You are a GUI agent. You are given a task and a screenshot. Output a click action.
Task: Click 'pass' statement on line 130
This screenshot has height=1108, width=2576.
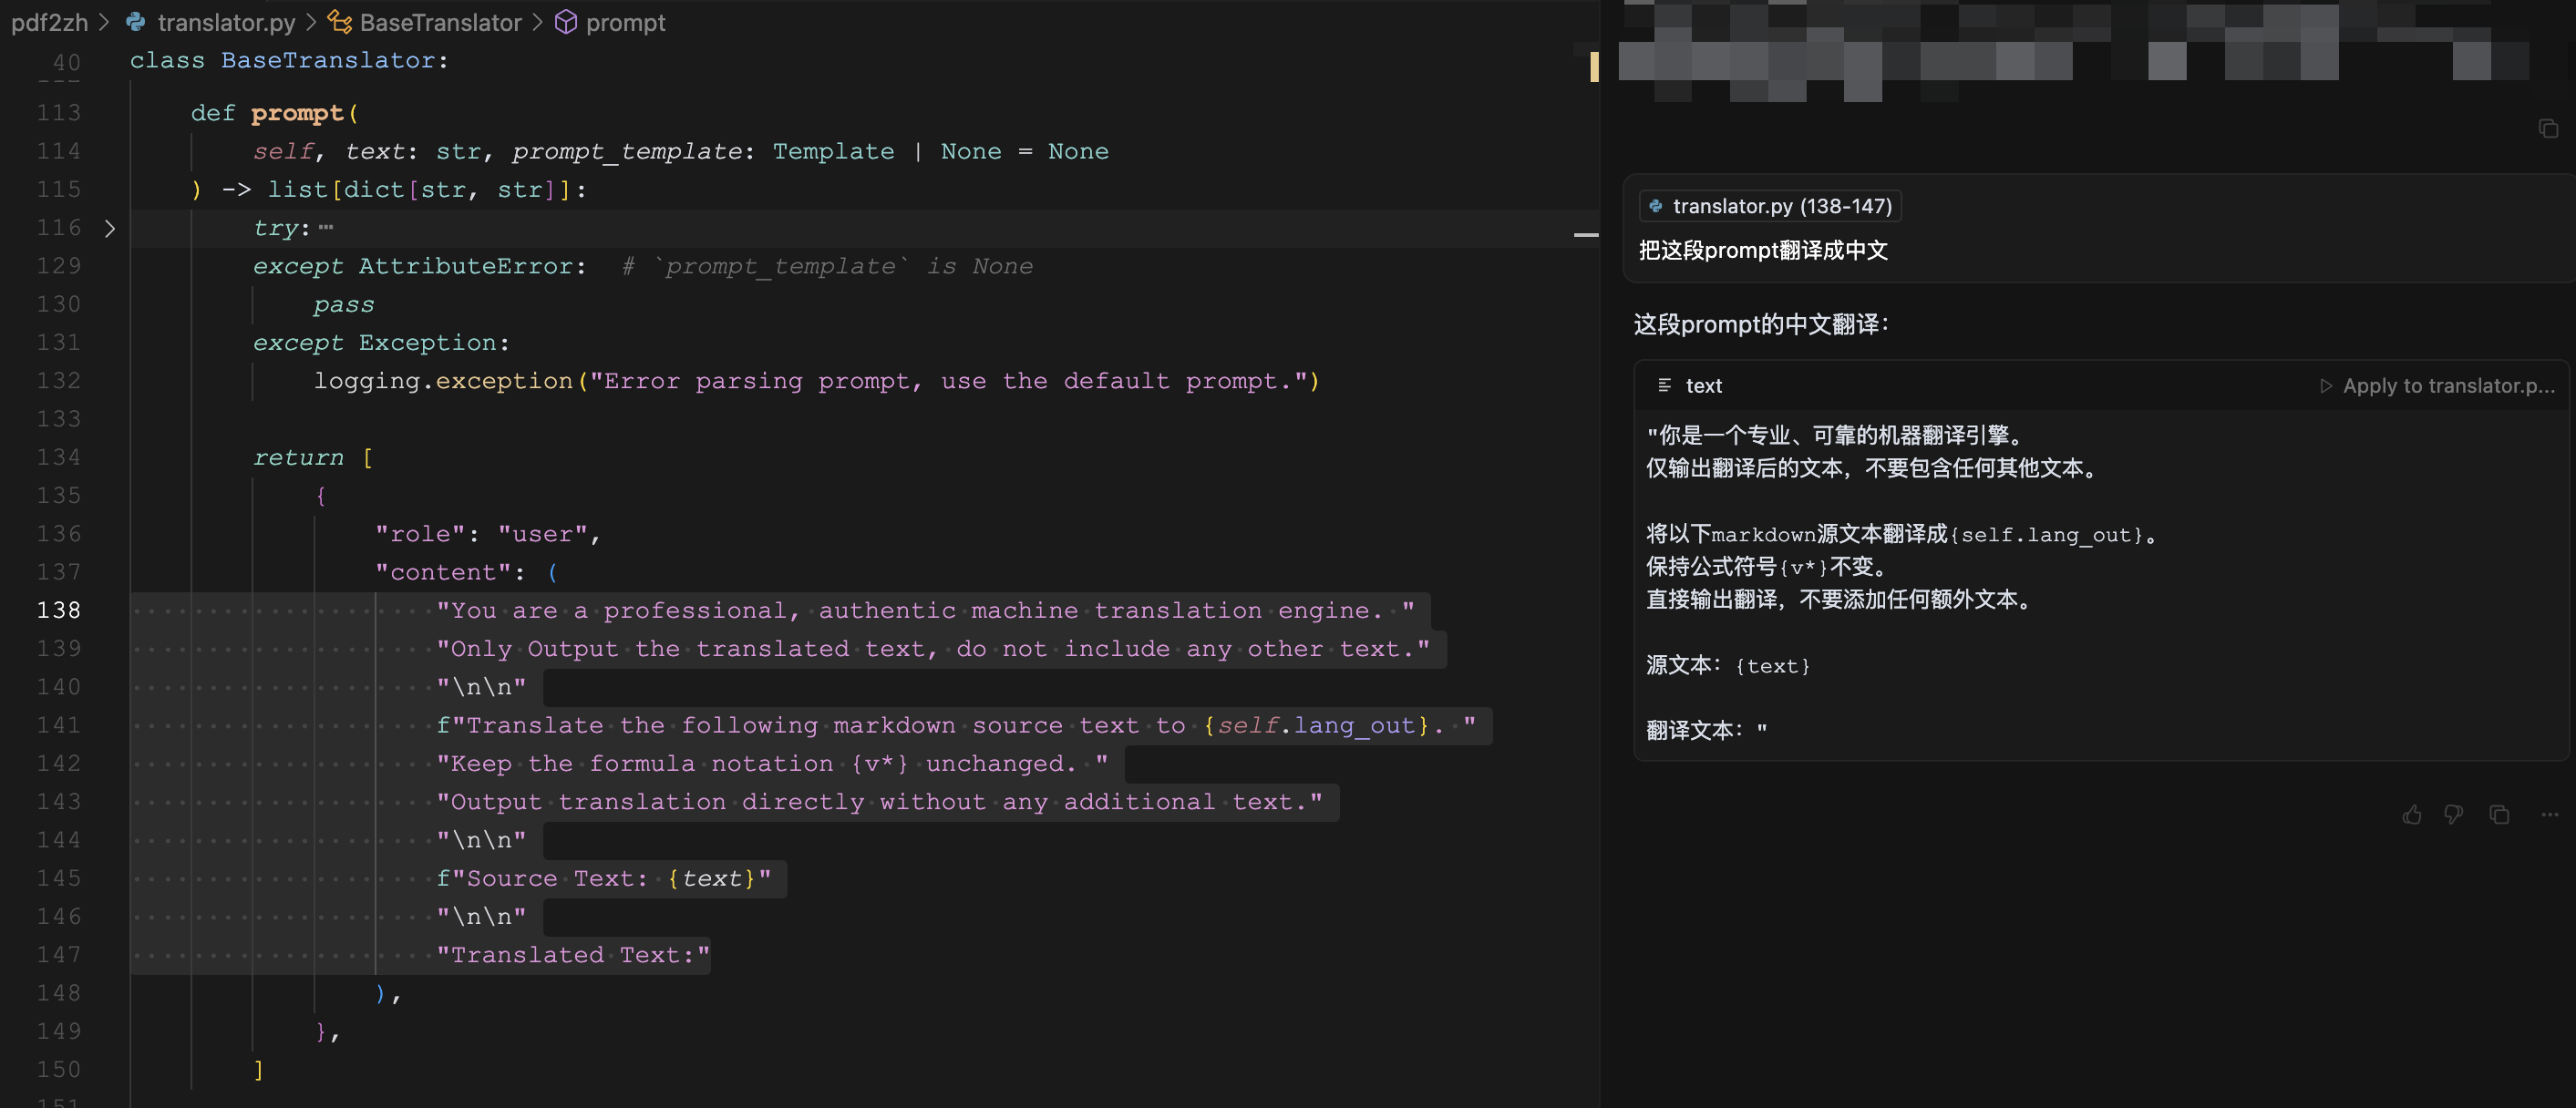(344, 304)
